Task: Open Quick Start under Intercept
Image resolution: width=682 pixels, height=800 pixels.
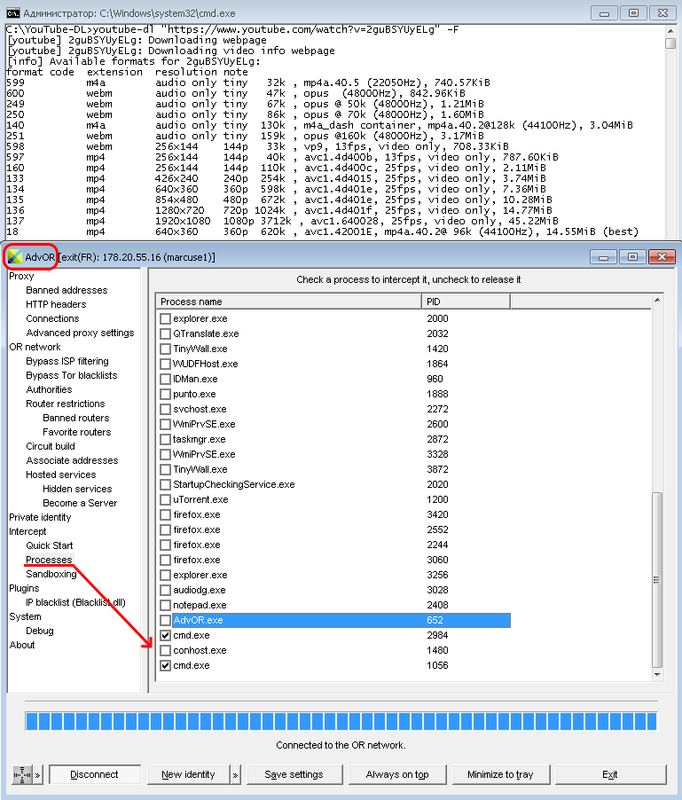Action: pyautogui.click(x=49, y=546)
